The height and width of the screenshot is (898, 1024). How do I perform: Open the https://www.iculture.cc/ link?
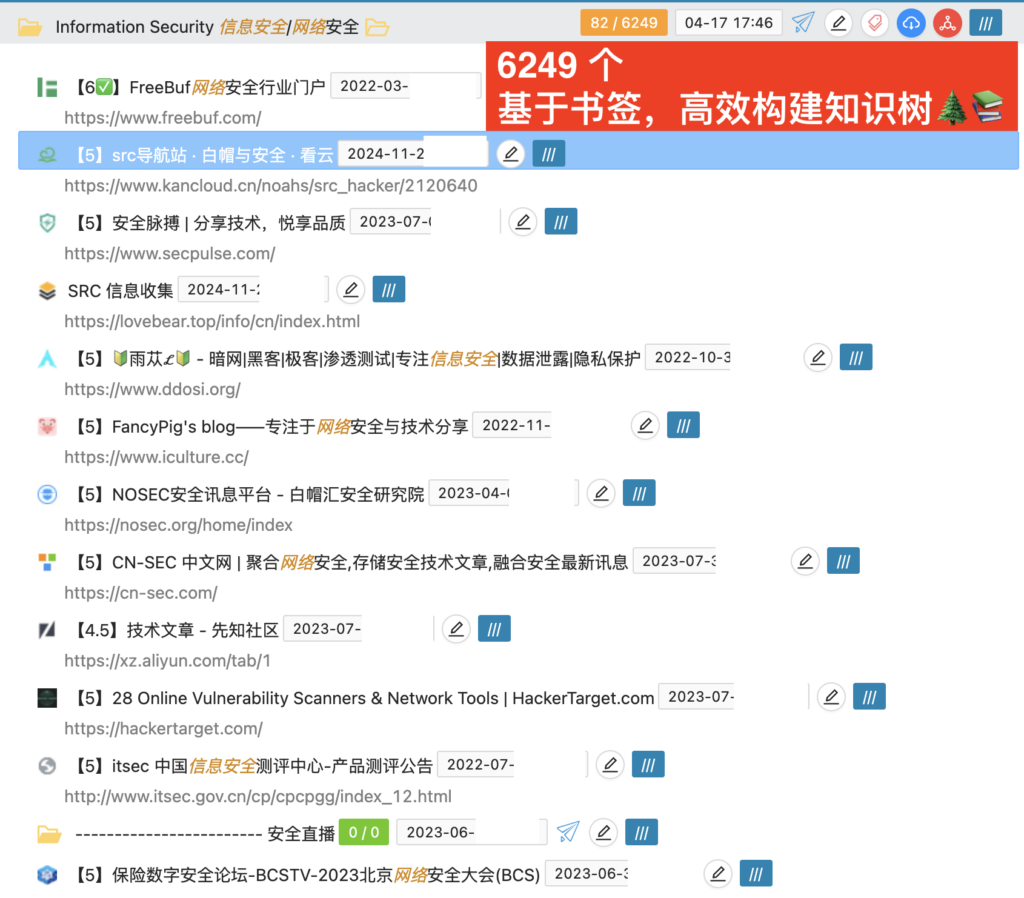click(156, 458)
